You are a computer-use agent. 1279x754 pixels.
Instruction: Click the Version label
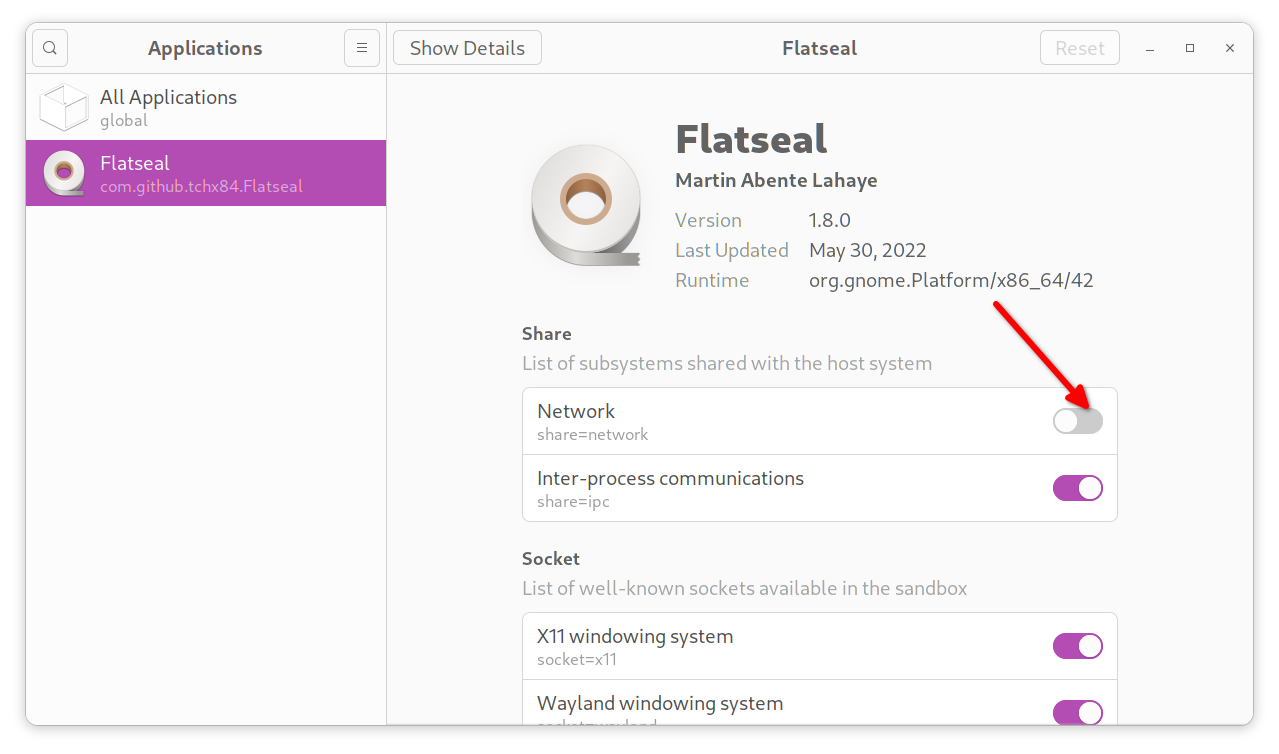(708, 220)
